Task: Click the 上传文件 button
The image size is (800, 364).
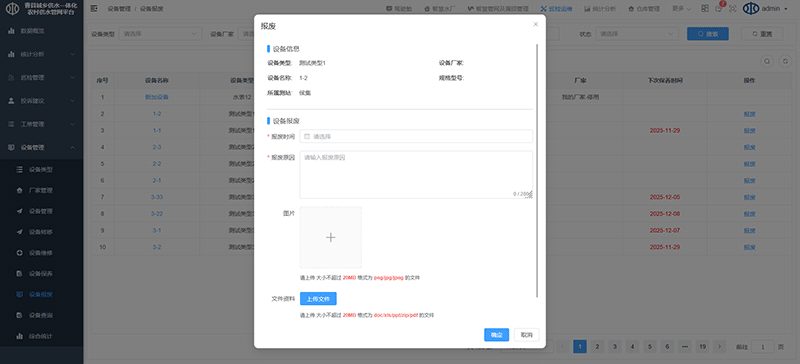Action: (x=318, y=299)
